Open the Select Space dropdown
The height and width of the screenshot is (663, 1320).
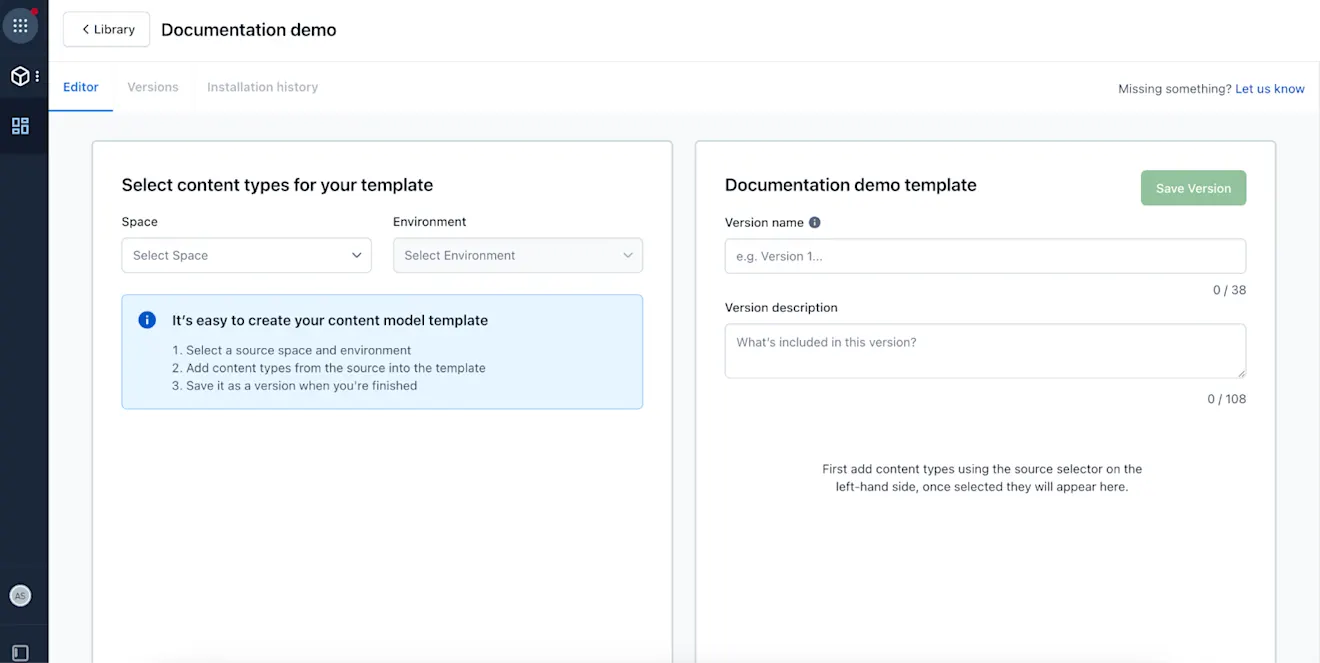tap(246, 255)
